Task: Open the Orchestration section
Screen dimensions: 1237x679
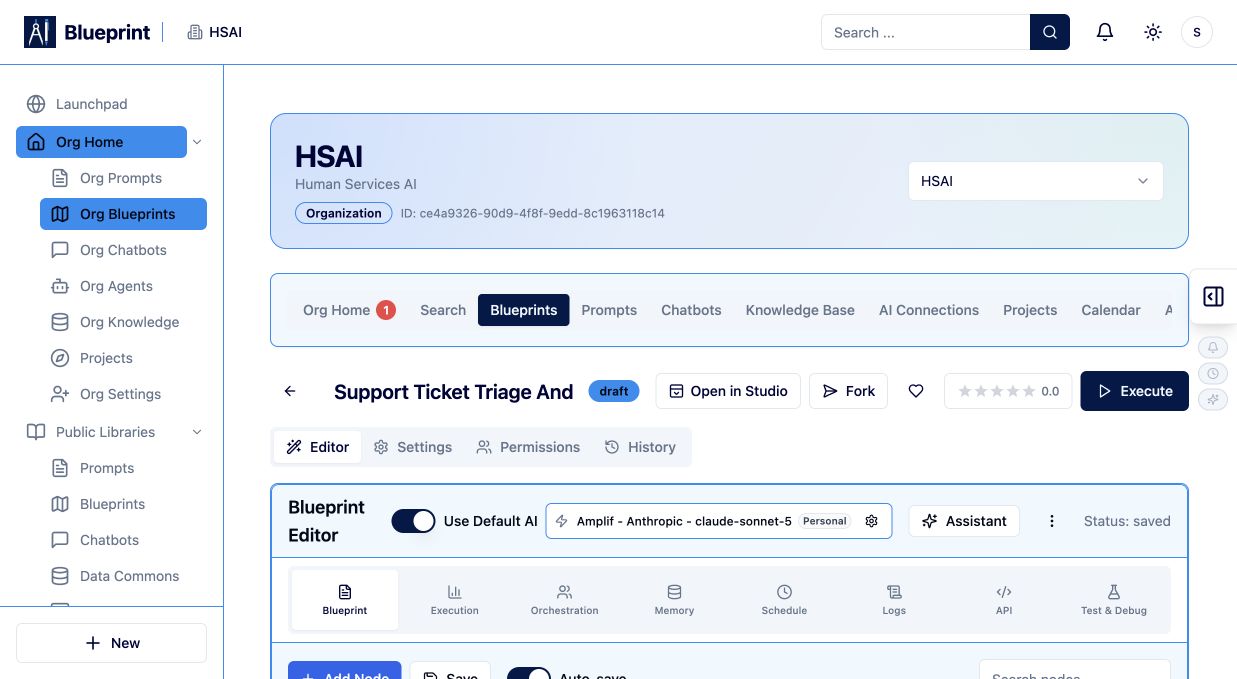Action: point(565,600)
